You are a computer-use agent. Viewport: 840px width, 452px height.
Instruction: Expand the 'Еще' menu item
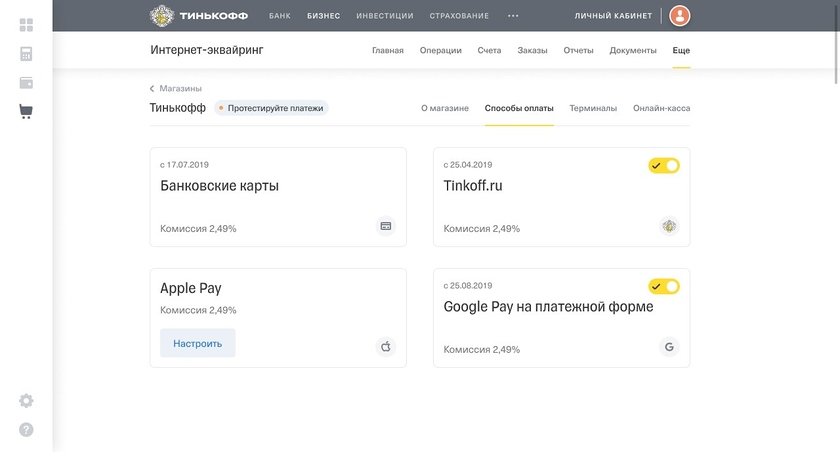(681, 50)
